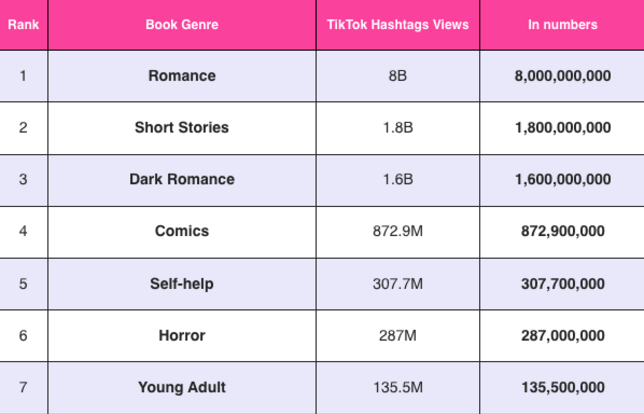Select the 872.9M views cell
This screenshot has width=644, height=414.
[397, 231]
